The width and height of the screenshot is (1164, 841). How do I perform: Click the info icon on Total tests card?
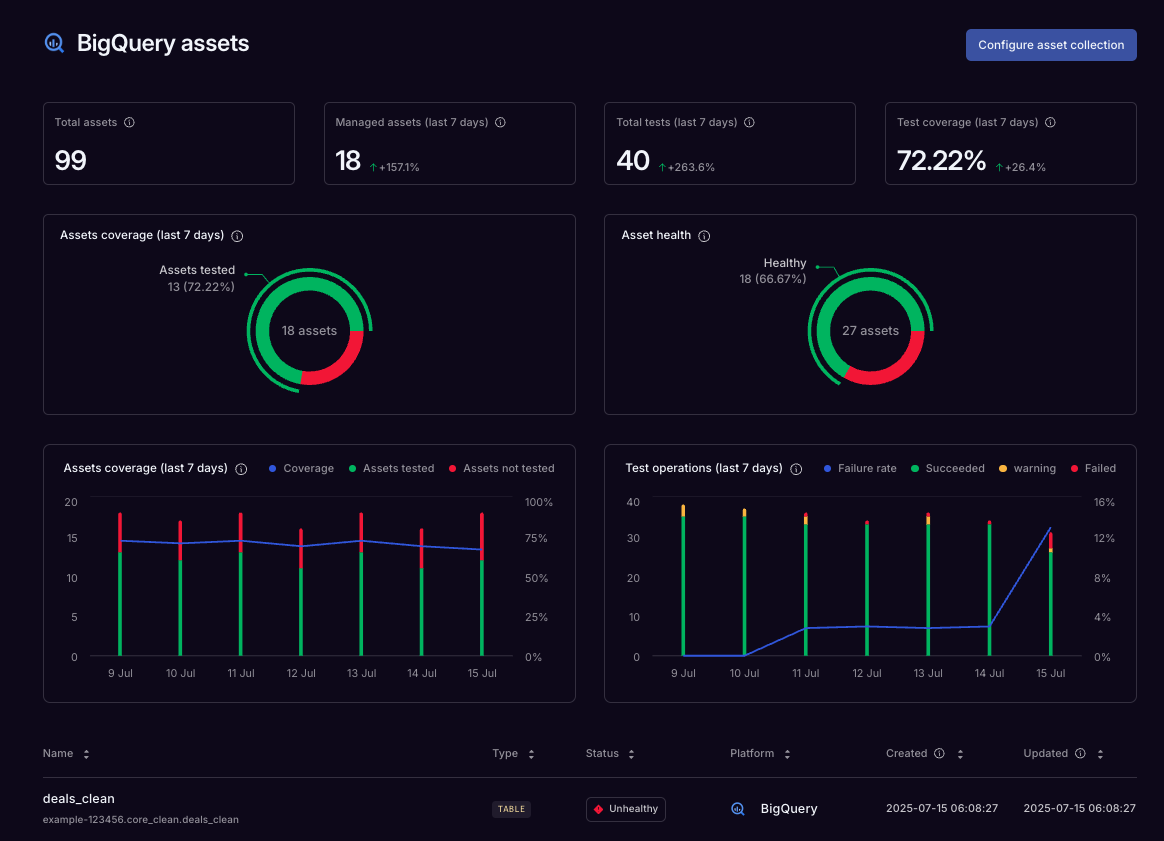[749, 122]
